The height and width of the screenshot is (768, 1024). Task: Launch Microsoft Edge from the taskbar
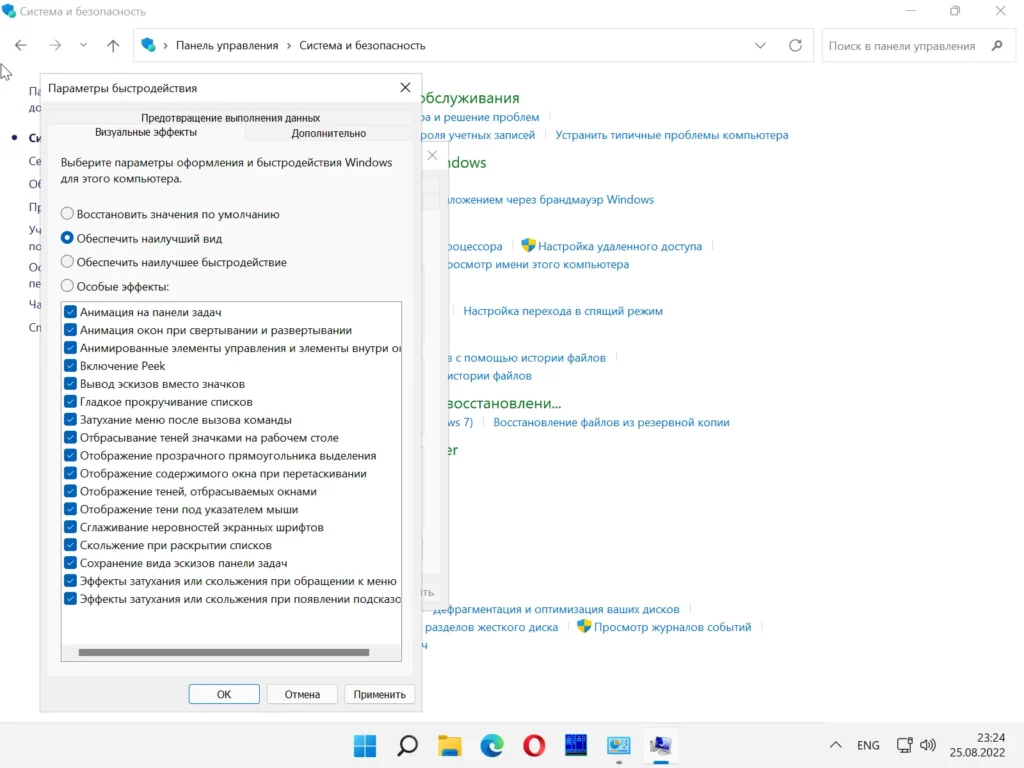[x=491, y=745]
